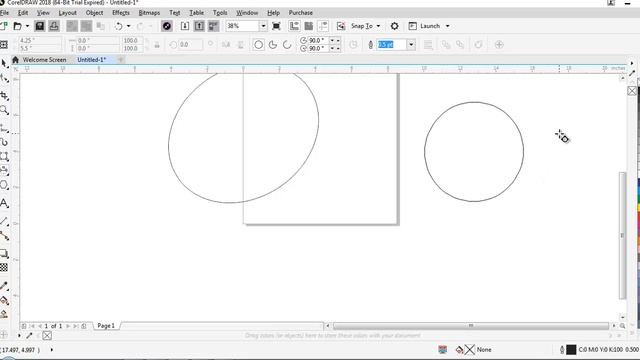Screen dimensions: 640x360
Task: Click the Undo icon
Action: pyautogui.click(x=119, y=26)
